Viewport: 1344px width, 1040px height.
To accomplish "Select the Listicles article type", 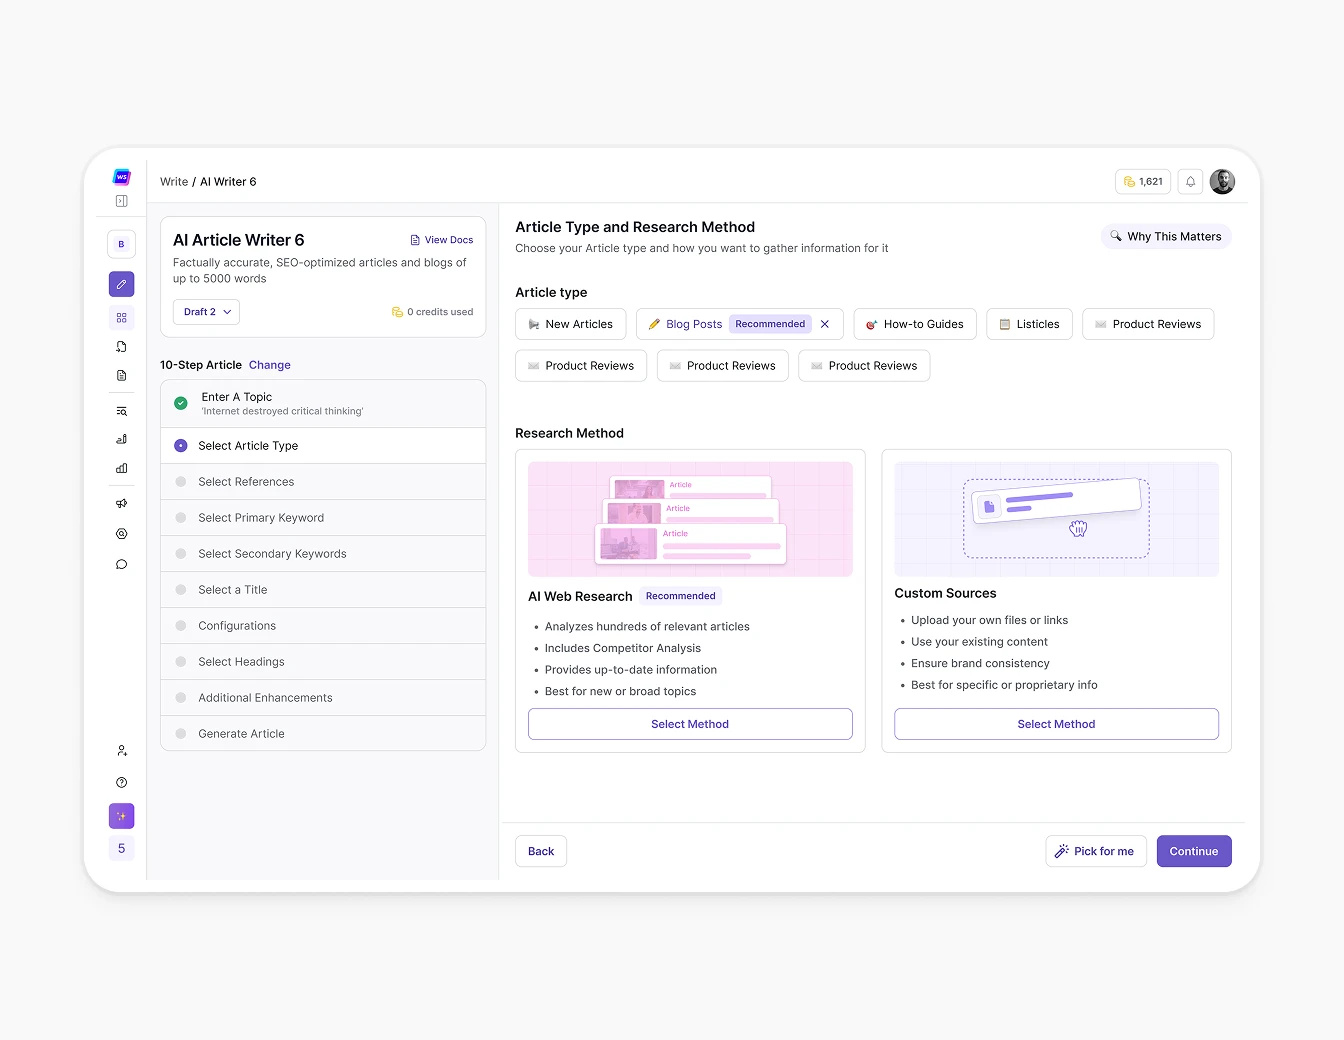I will [1029, 324].
